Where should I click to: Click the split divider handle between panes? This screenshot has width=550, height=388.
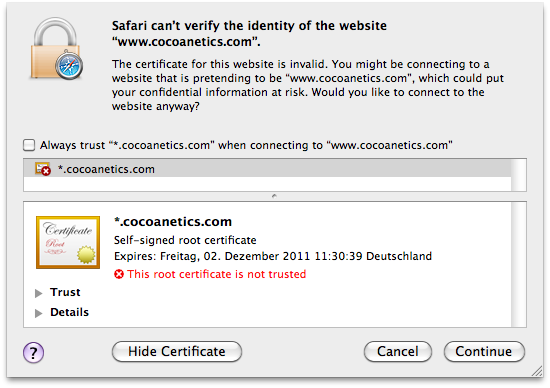point(274,196)
